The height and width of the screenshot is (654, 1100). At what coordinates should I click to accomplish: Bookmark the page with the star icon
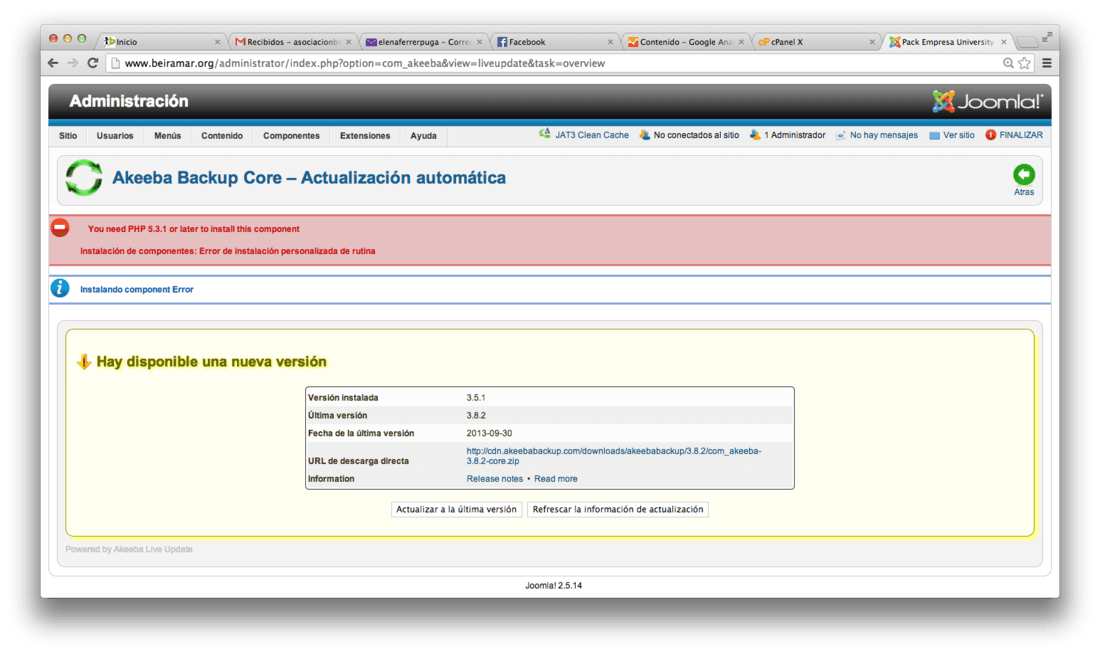[x=1025, y=63]
